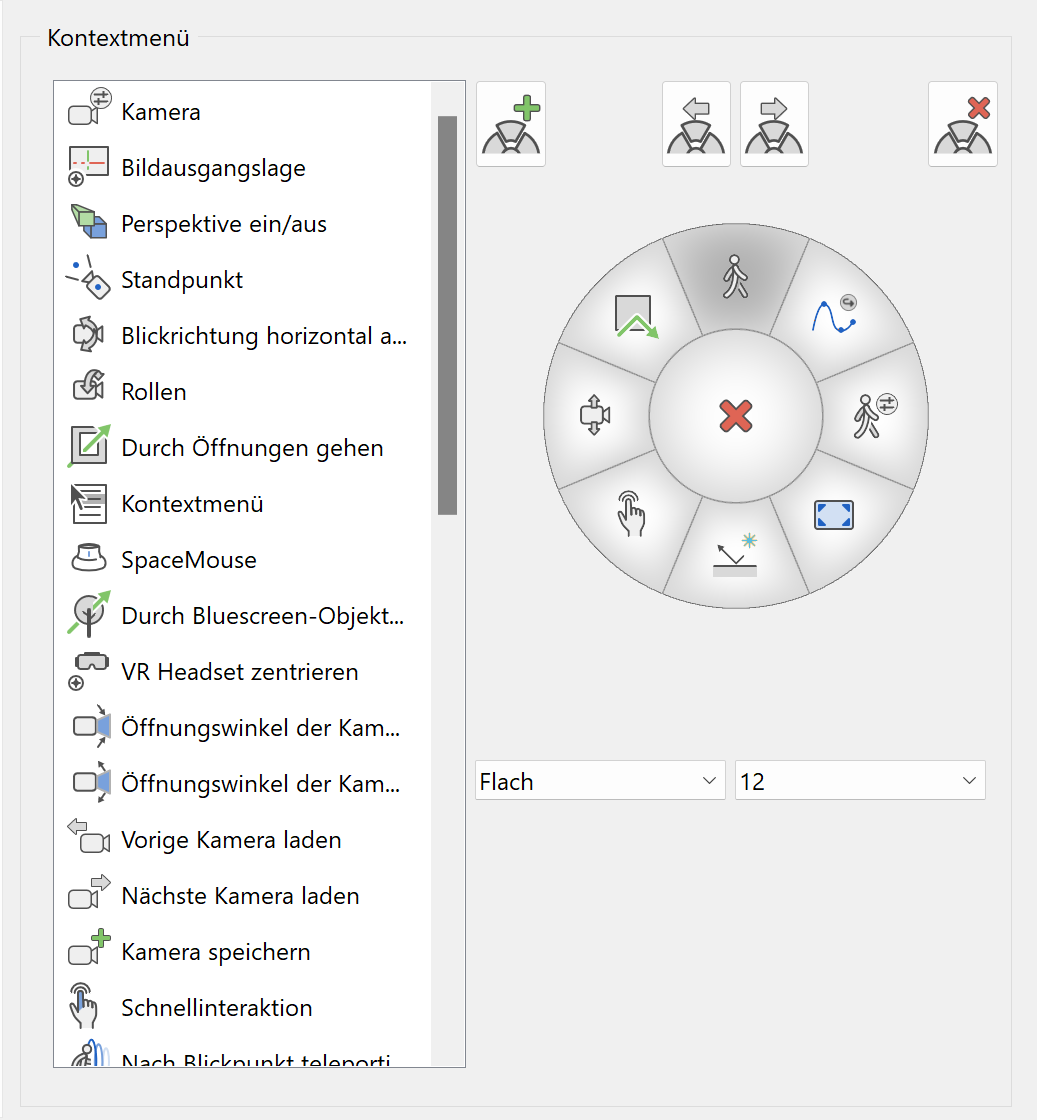This screenshot has height=1120, width=1037.
Task: Click the list's vertical scrollbar thumb
Action: coord(448,315)
